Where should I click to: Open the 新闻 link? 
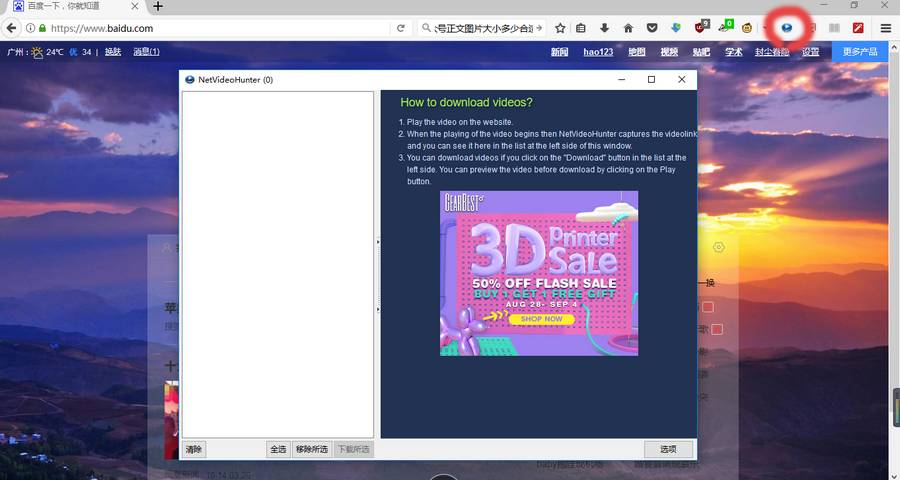click(x=560, y=52)
